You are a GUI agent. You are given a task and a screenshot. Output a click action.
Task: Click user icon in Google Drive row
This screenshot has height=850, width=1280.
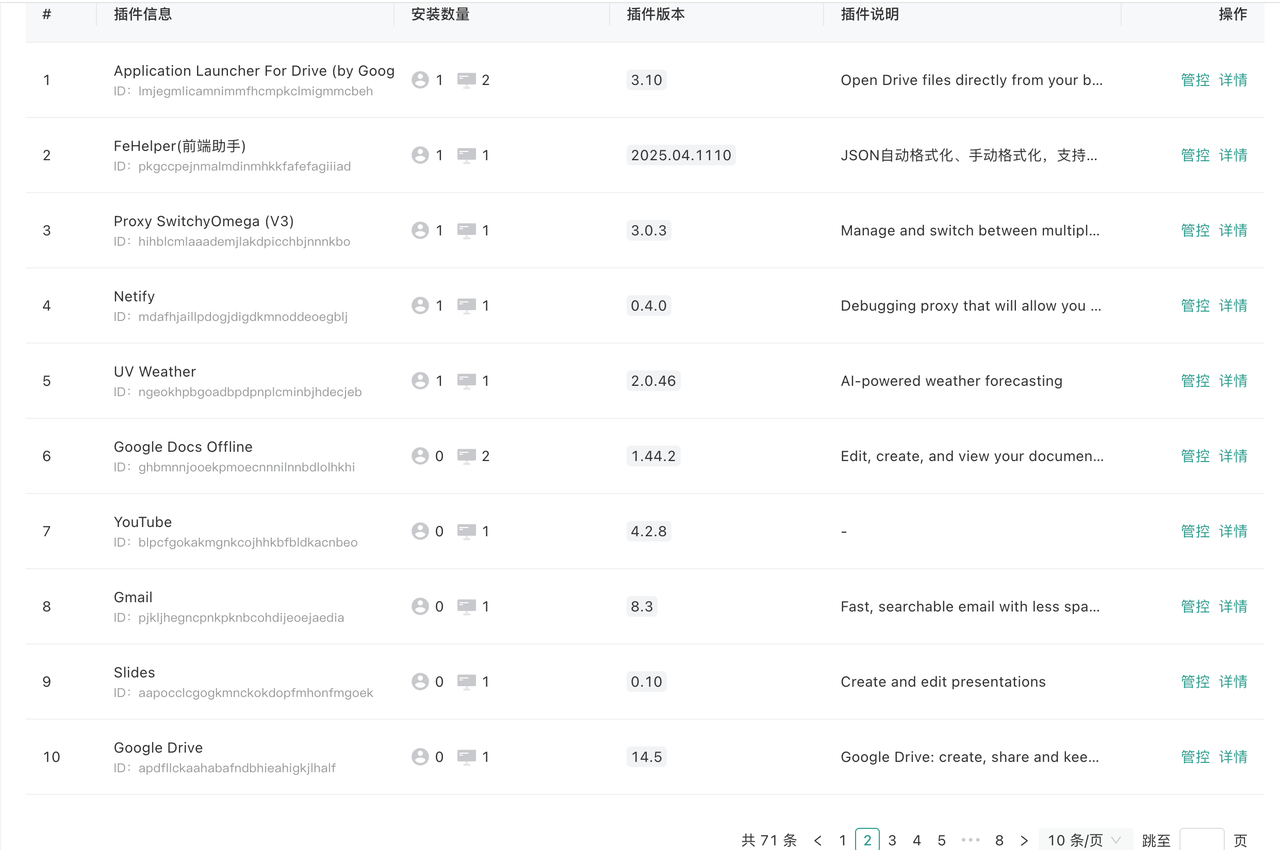tap(420, 757)
